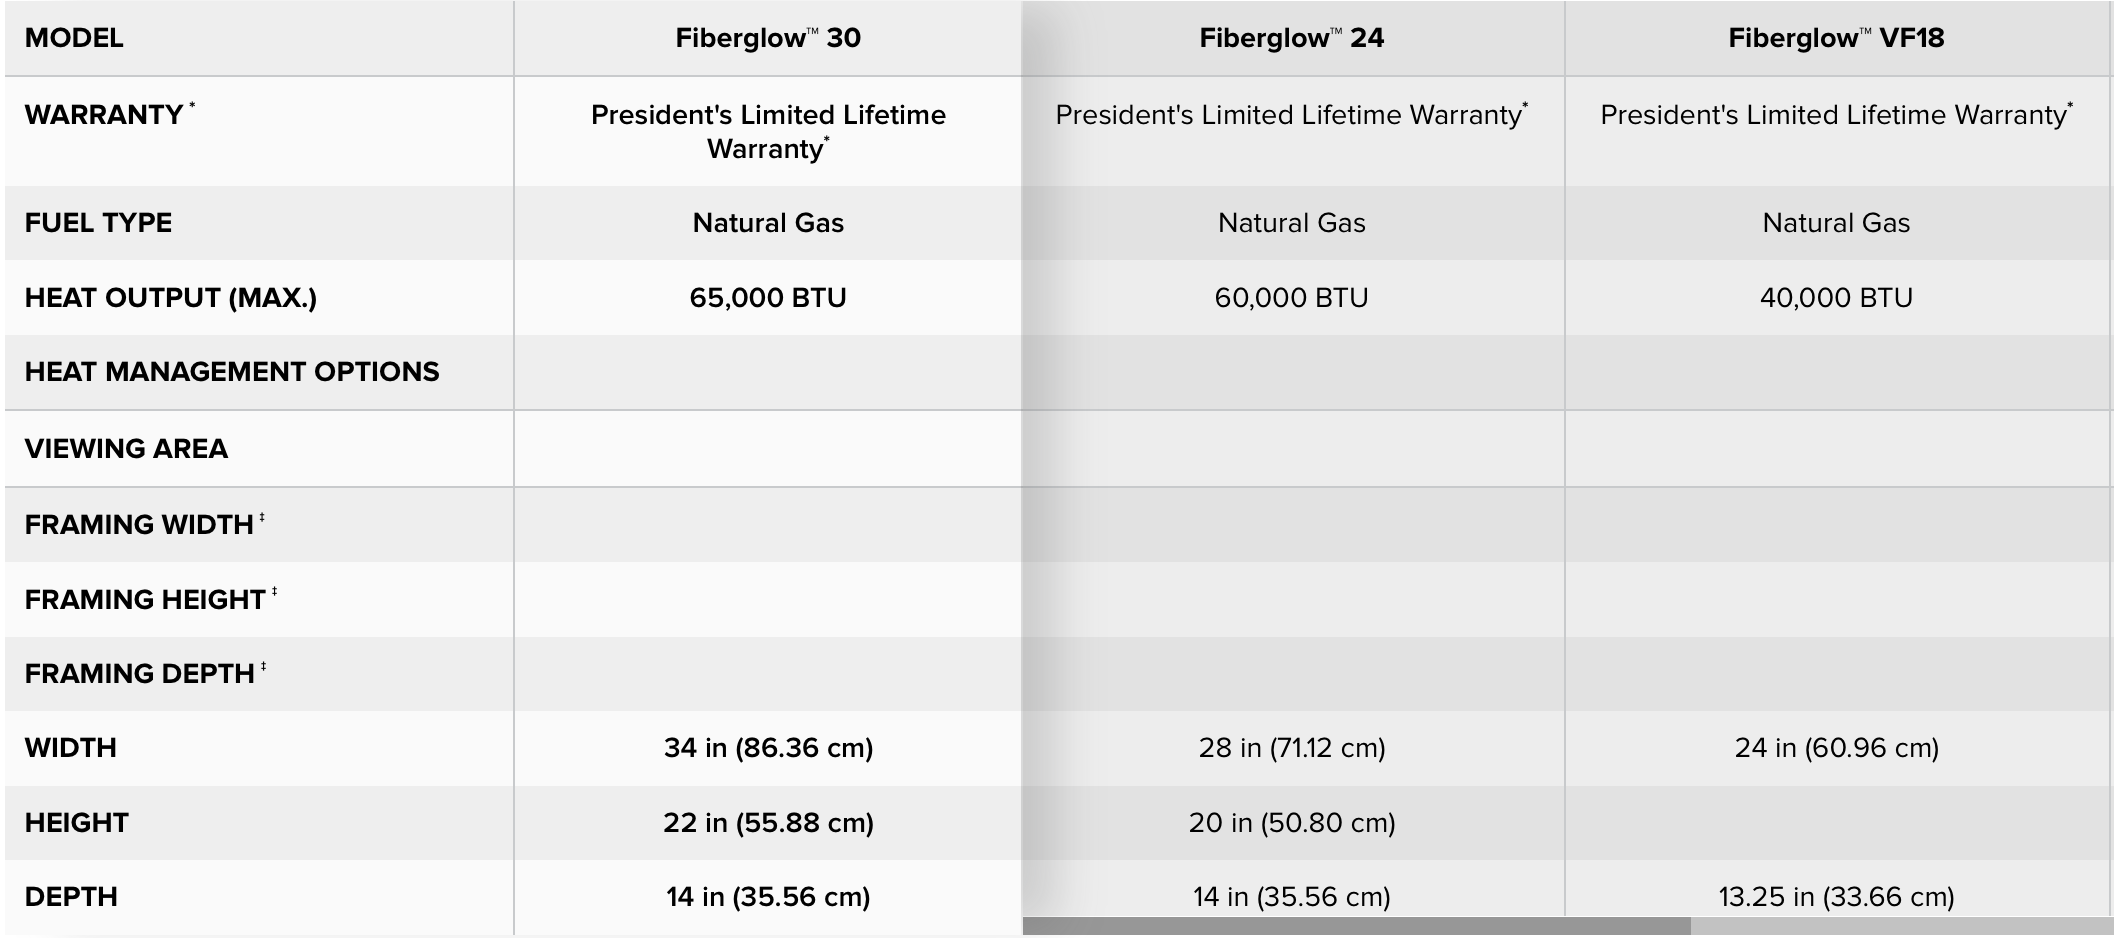Select the Fiberglow 24 column header
Screen dimensions: 2114x938
pos(1291,38)
